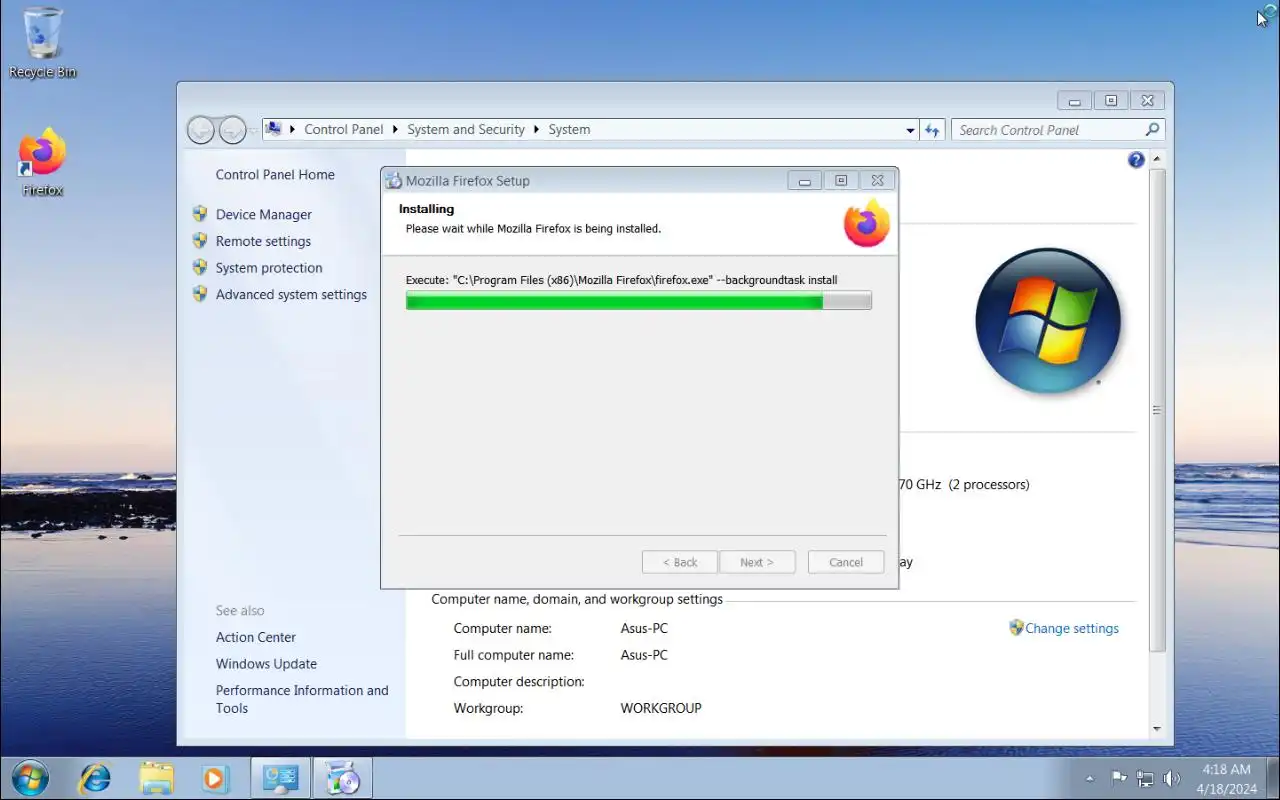
Task: Click shield icon beside Change settings
Action: point(1016,627)
